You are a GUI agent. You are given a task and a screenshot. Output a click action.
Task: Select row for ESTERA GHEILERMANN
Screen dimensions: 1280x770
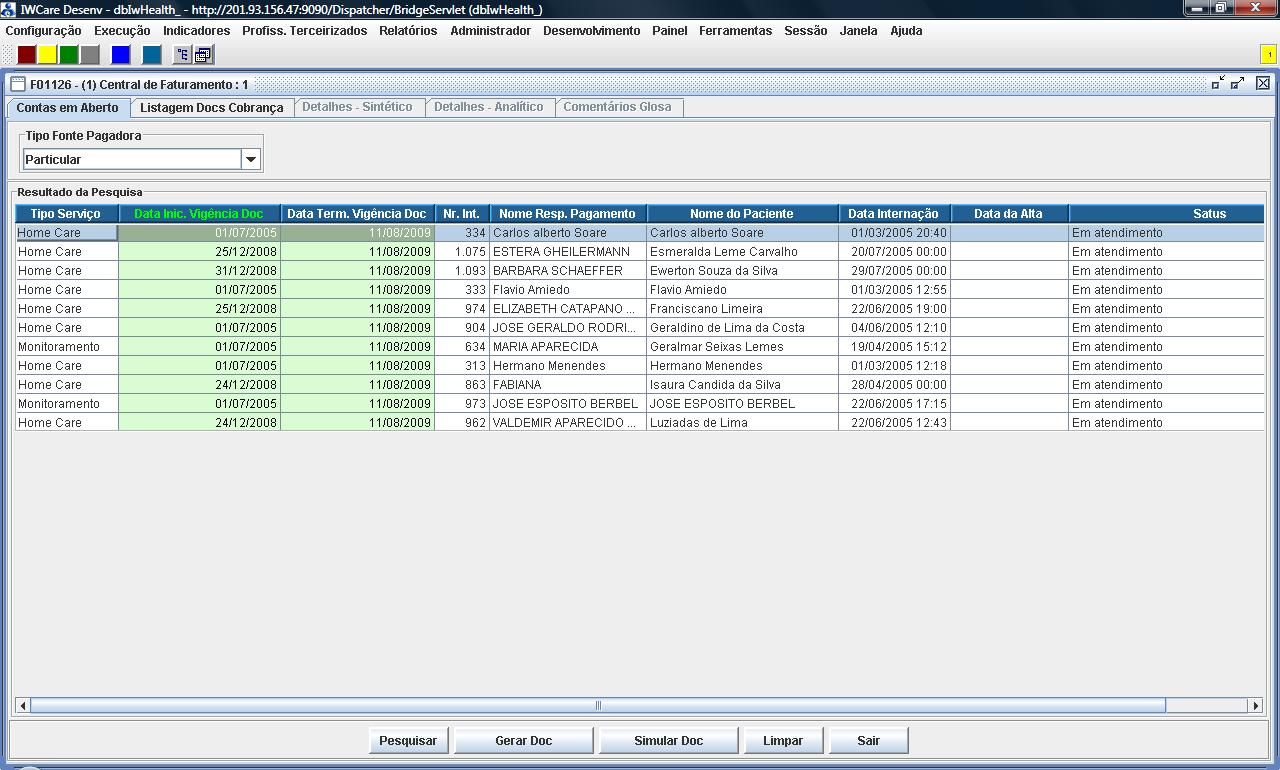(x=640, y=252)
